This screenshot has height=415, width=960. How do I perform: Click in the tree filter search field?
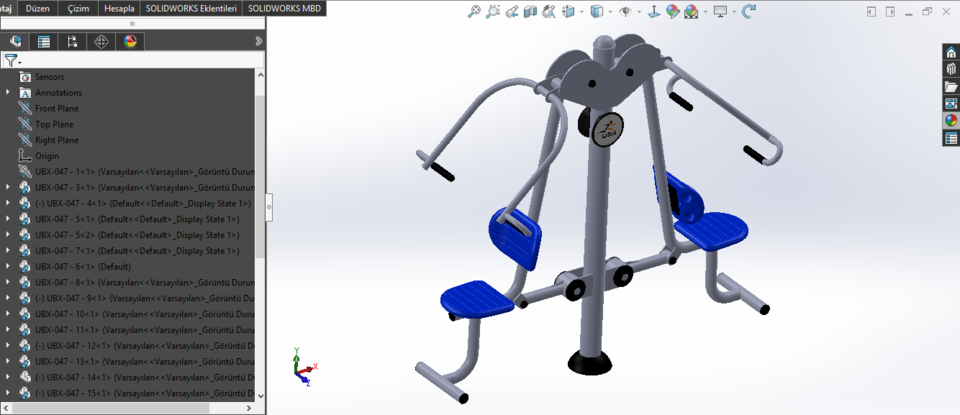(144, 60)
